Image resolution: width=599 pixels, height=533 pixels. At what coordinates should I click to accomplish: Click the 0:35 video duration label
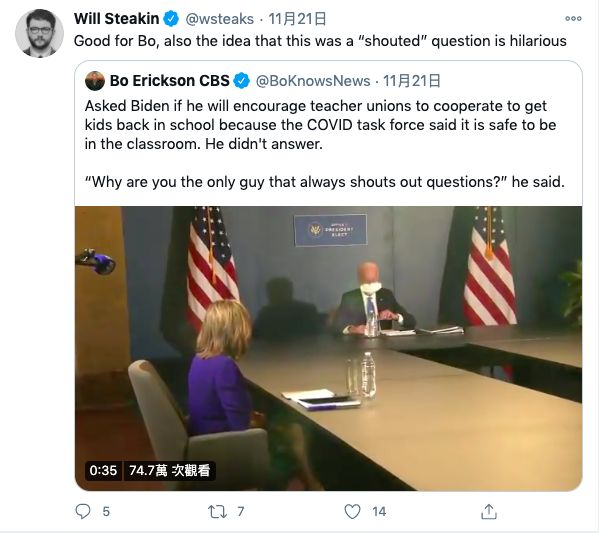(x=103, y=470)
